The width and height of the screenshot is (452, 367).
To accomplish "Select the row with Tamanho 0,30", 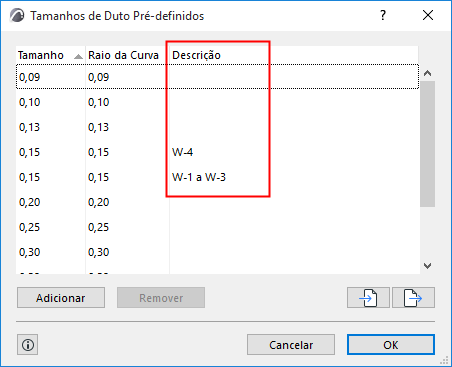I will coord(217,252).
